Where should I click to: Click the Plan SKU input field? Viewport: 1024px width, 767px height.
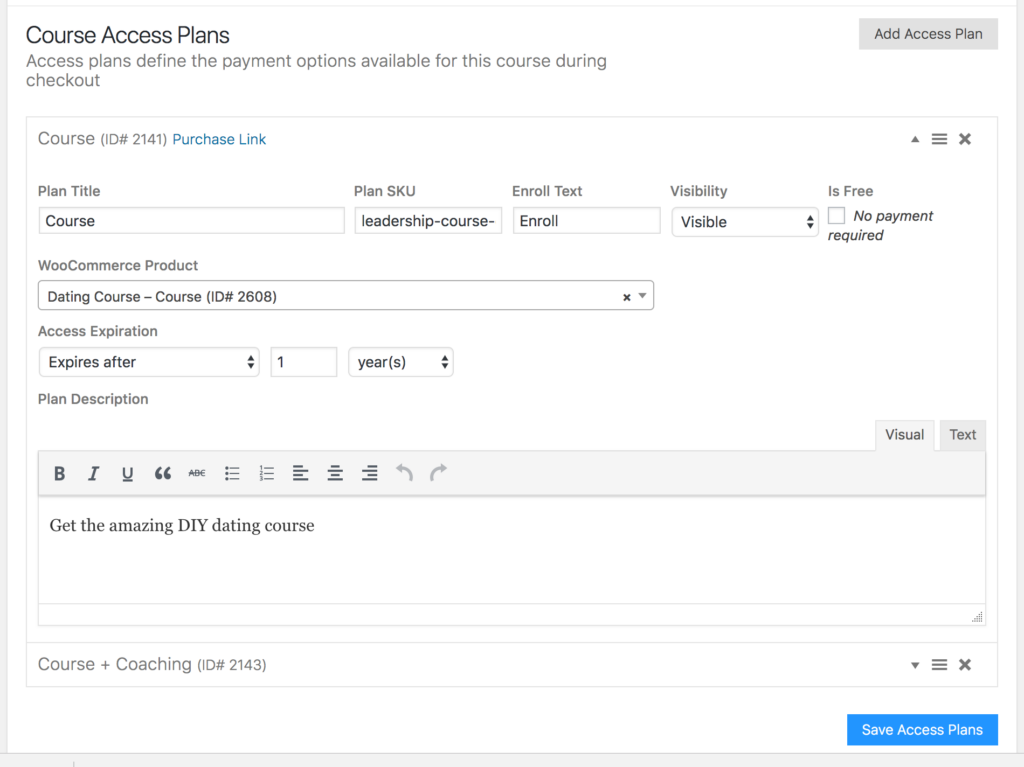tap(428, 221)
